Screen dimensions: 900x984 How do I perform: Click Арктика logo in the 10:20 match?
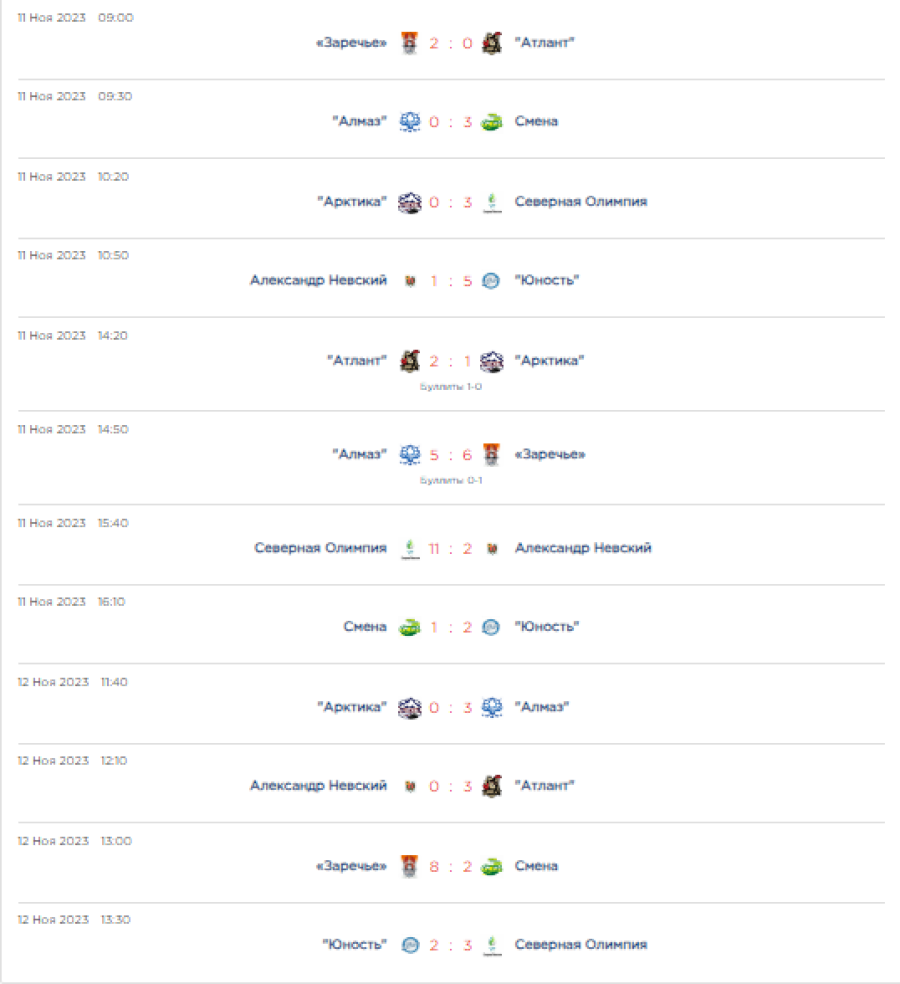(x=409, y=202)
